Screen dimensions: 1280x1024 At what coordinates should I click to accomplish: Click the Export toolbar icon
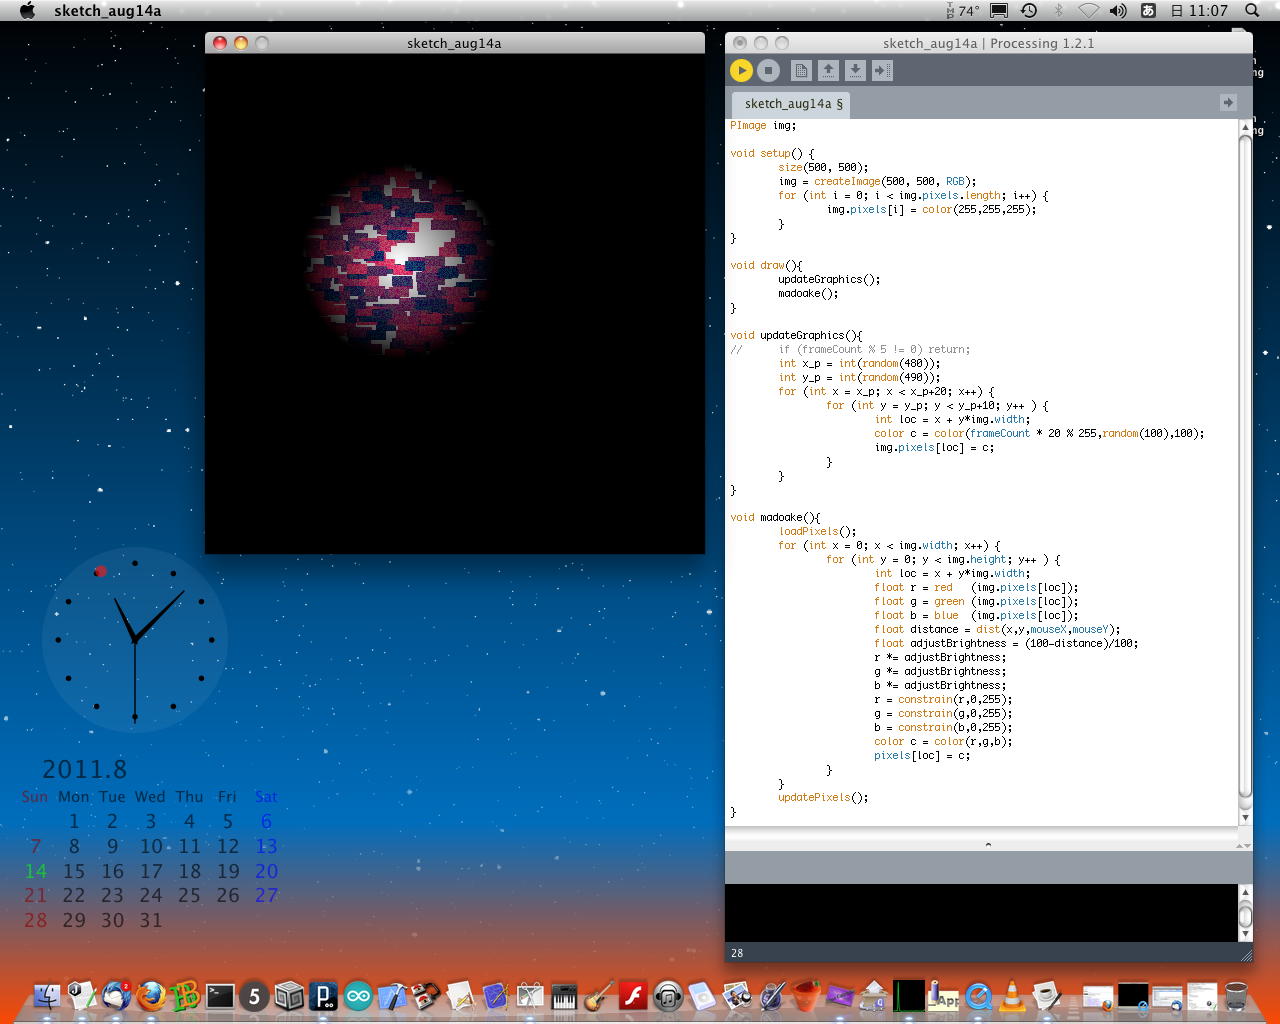882,70
